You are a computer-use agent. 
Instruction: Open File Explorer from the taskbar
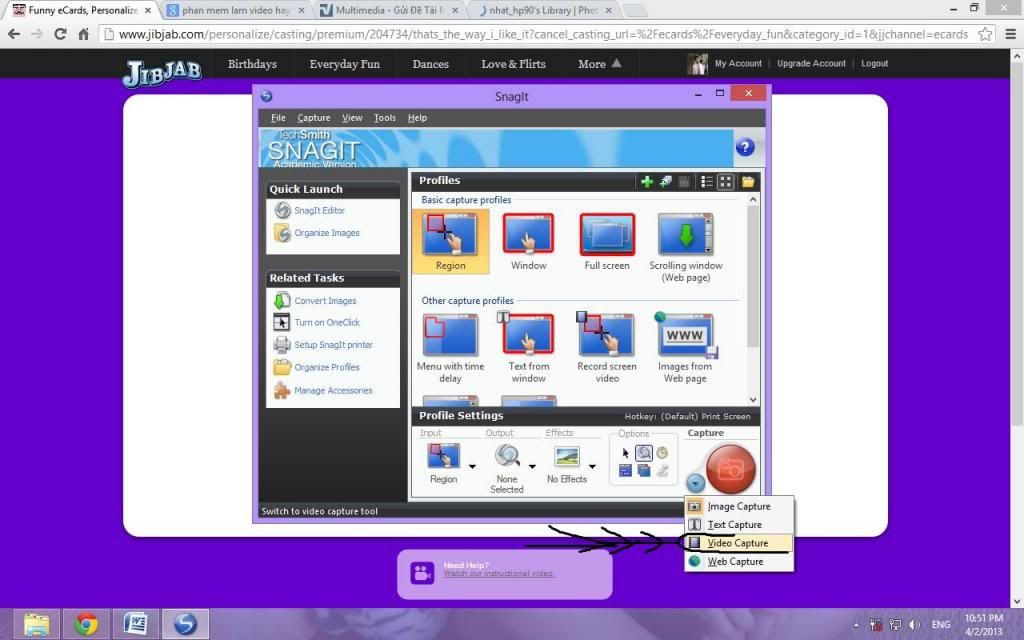coord(37,624)
